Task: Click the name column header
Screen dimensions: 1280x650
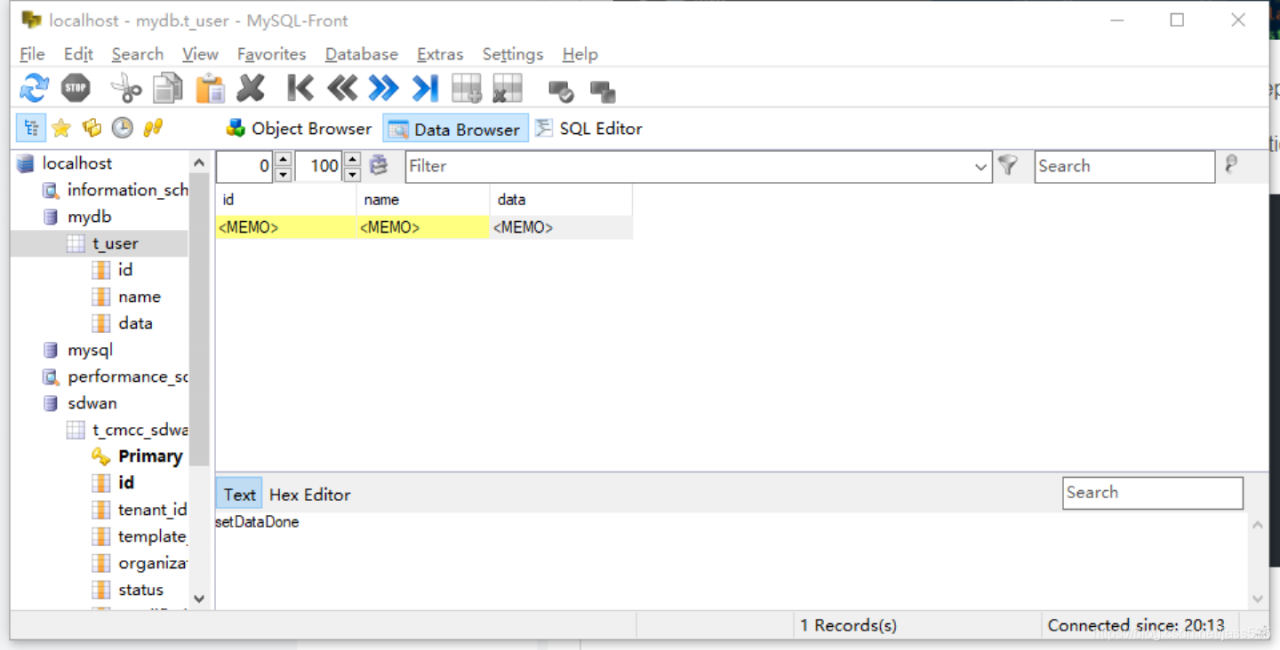Action: pyautogui.click(x=423, y=200)
